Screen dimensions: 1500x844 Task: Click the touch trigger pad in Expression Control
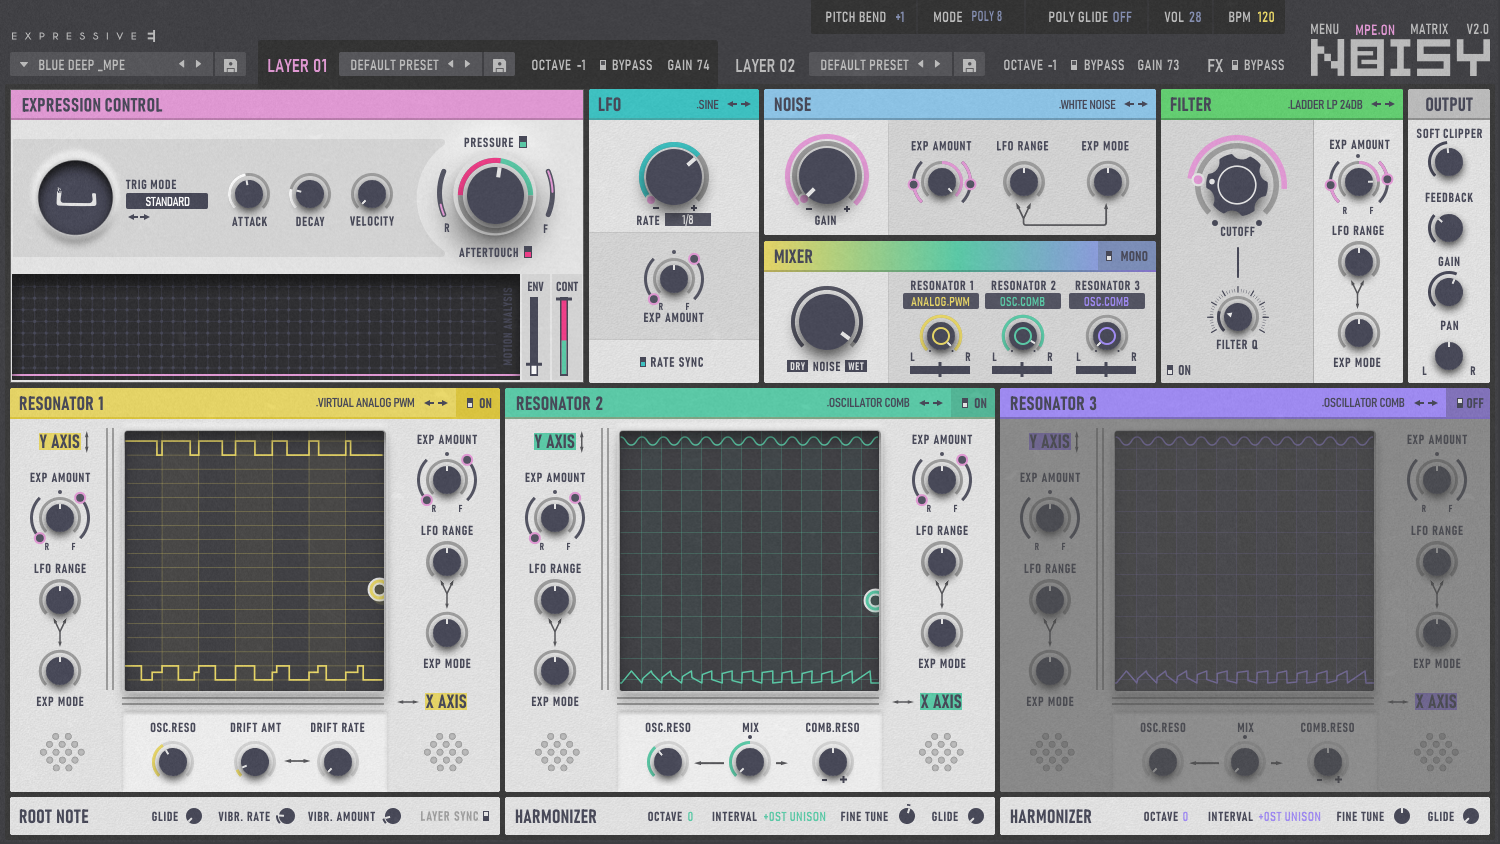pos(73,197)
